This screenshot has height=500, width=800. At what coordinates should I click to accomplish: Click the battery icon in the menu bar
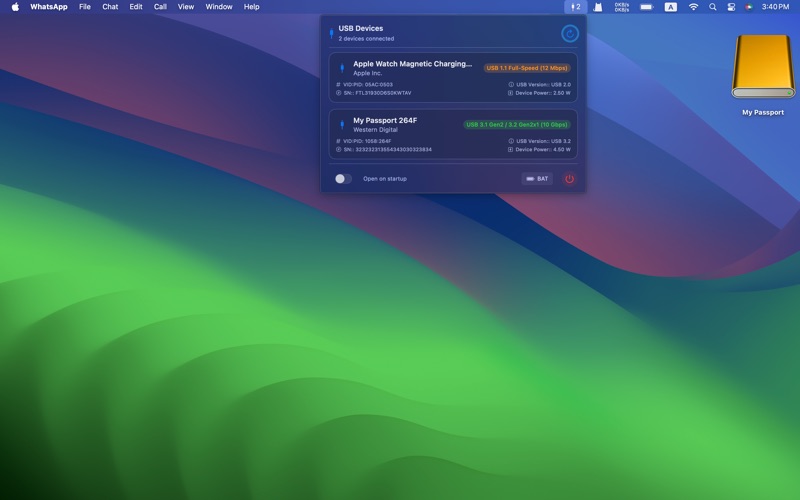point(647,7)
